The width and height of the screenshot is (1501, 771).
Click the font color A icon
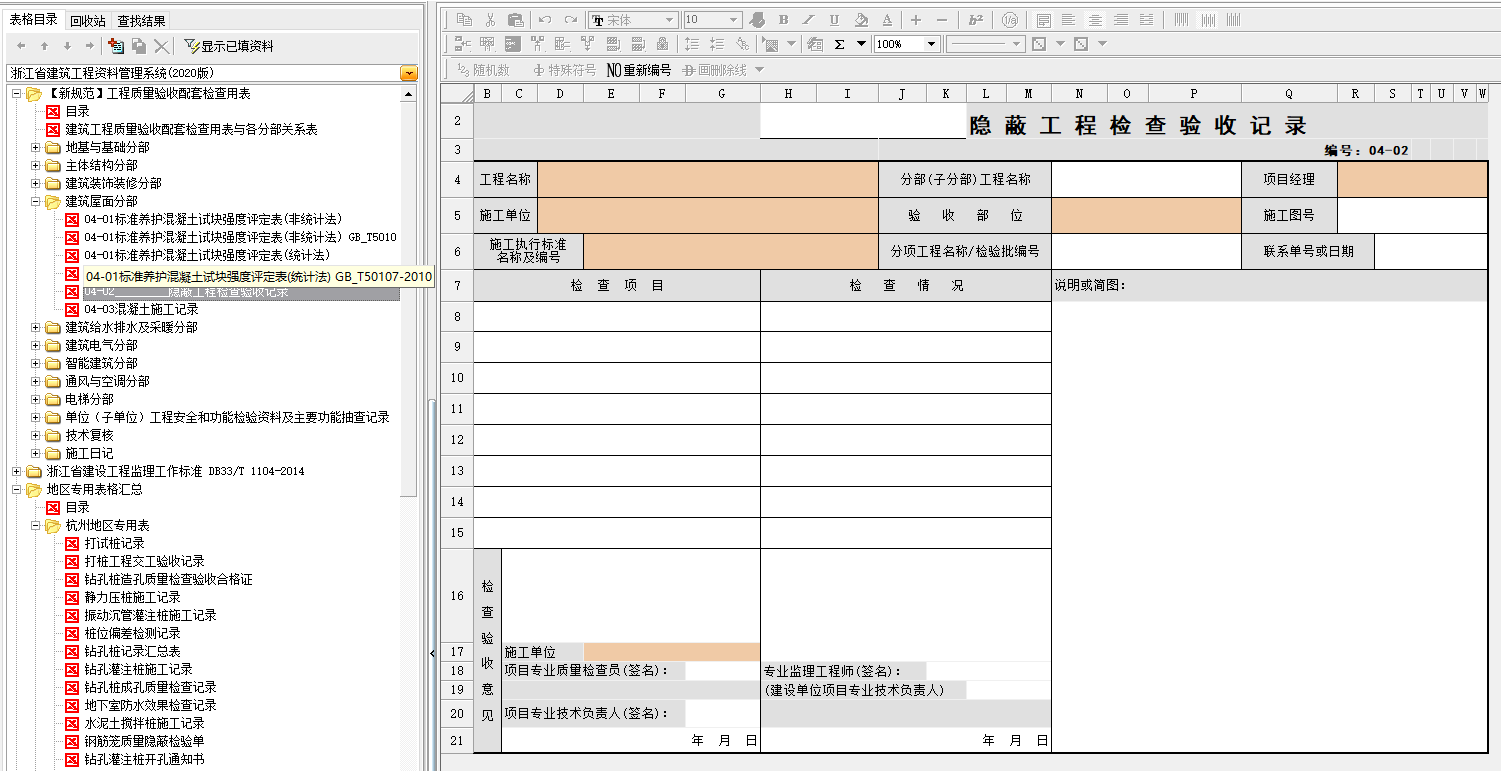[887, 20]
